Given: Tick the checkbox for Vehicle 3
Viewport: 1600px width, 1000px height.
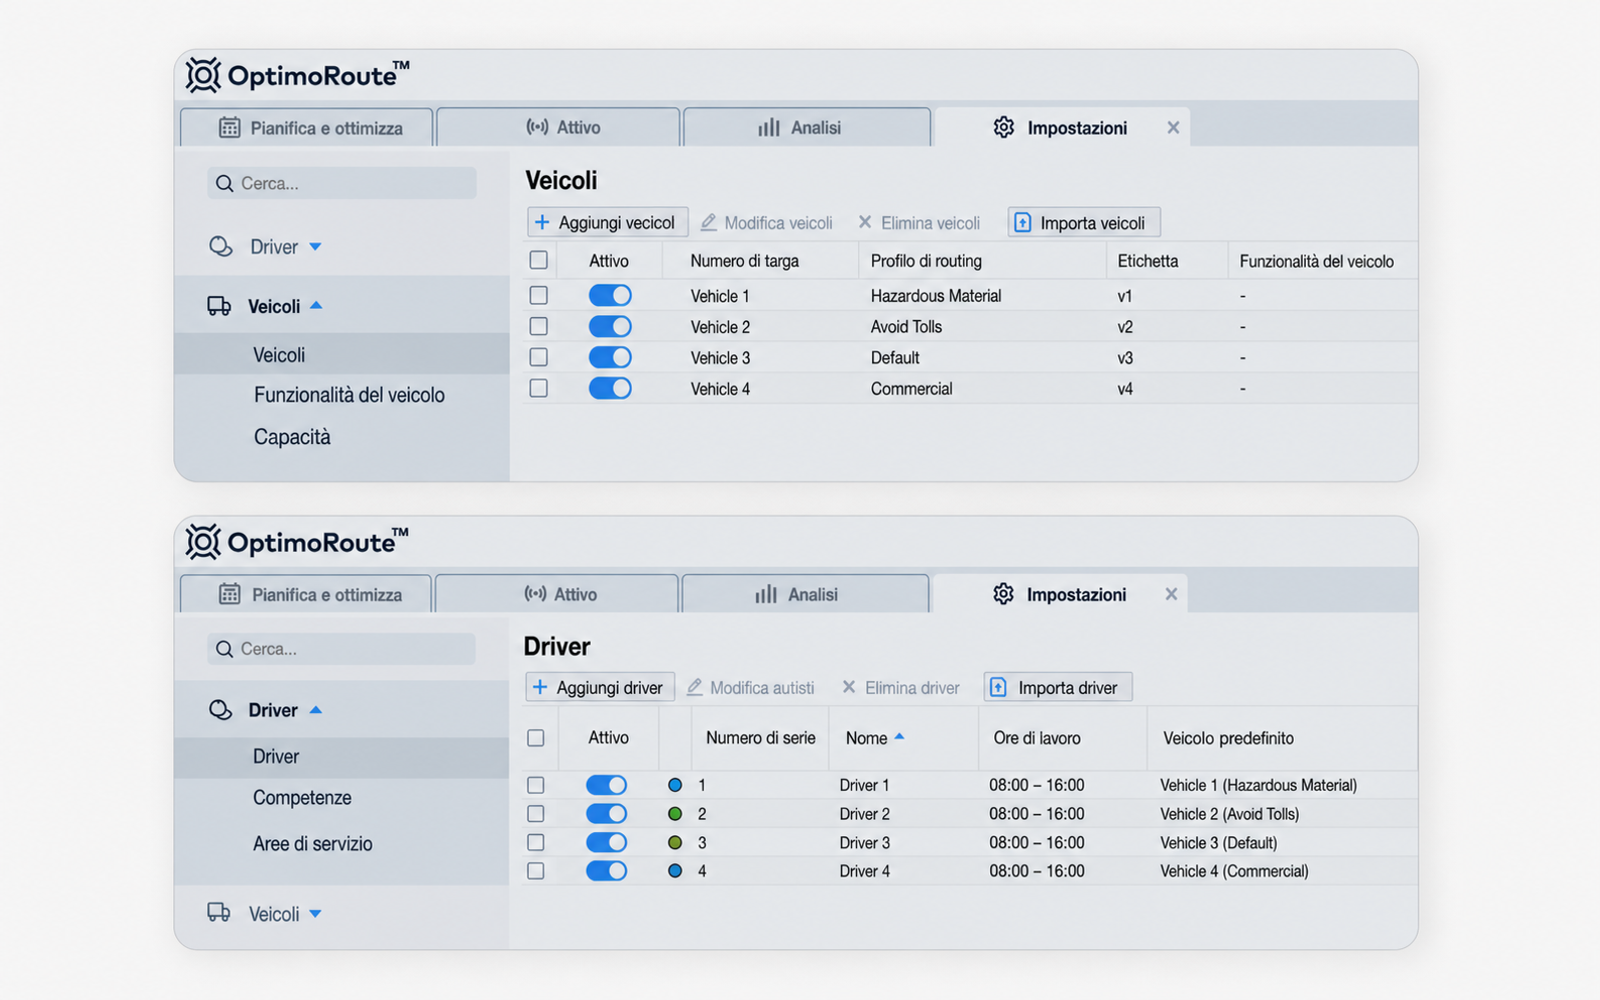Looking at the screenshot, I should click(x=539, y=357).
